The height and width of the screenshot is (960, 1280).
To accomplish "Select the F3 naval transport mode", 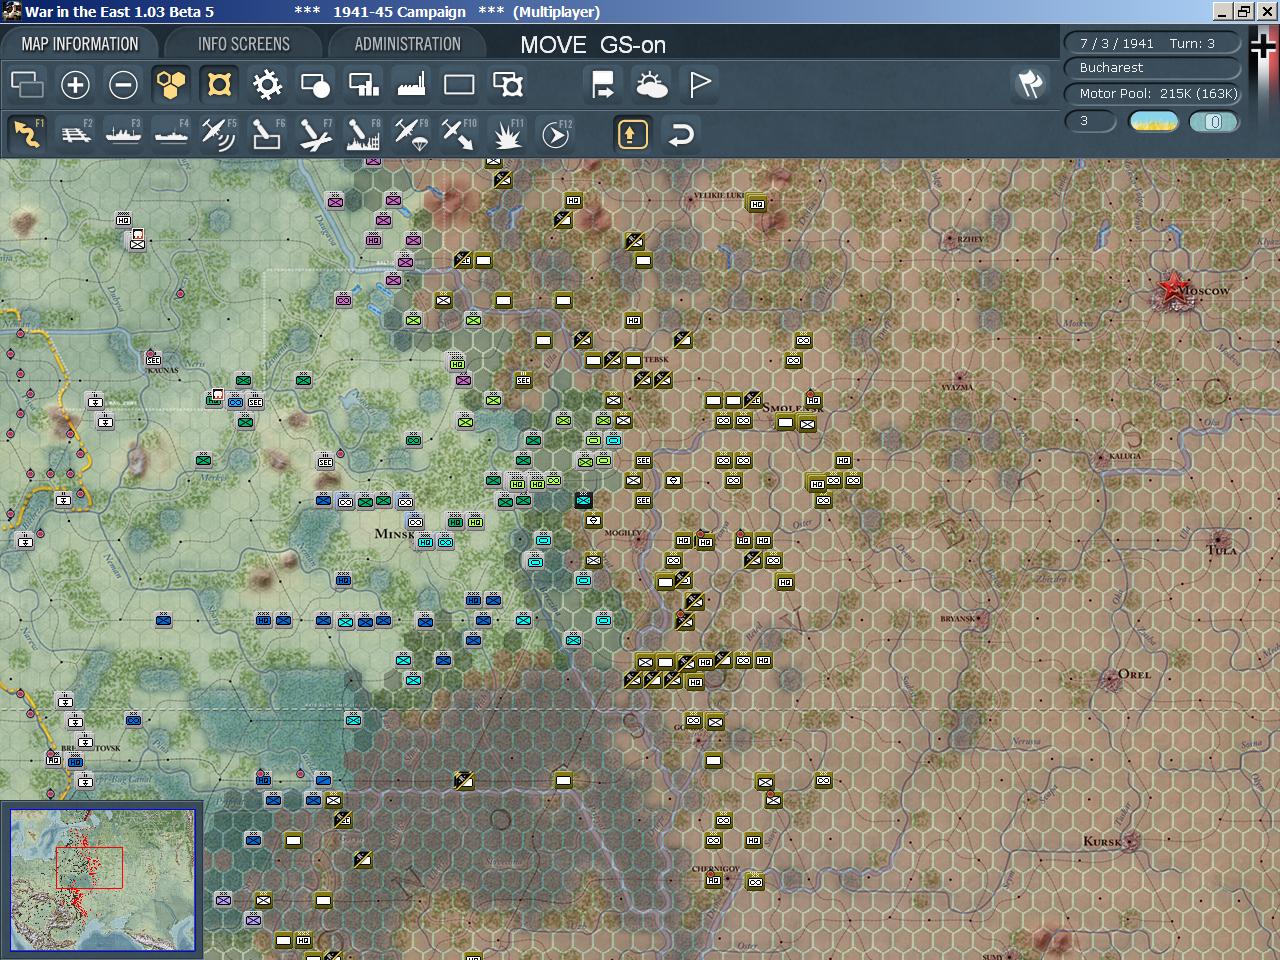I will 123,134.
